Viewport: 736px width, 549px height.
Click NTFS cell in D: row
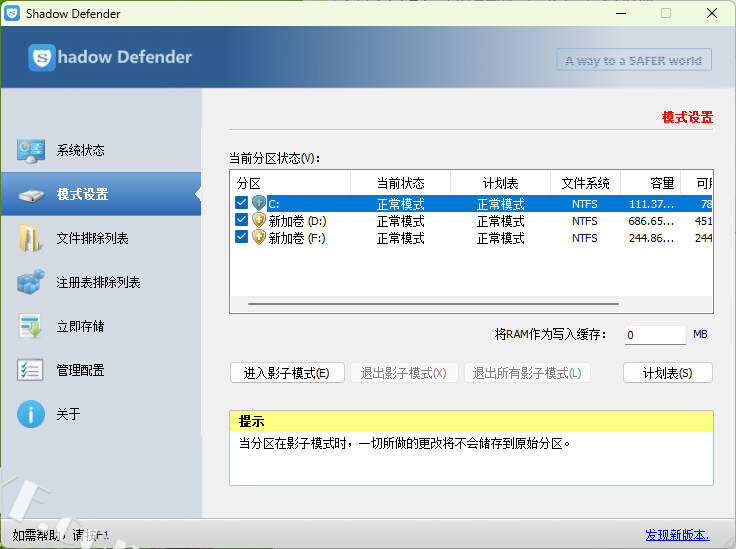(x=585, y=221)
